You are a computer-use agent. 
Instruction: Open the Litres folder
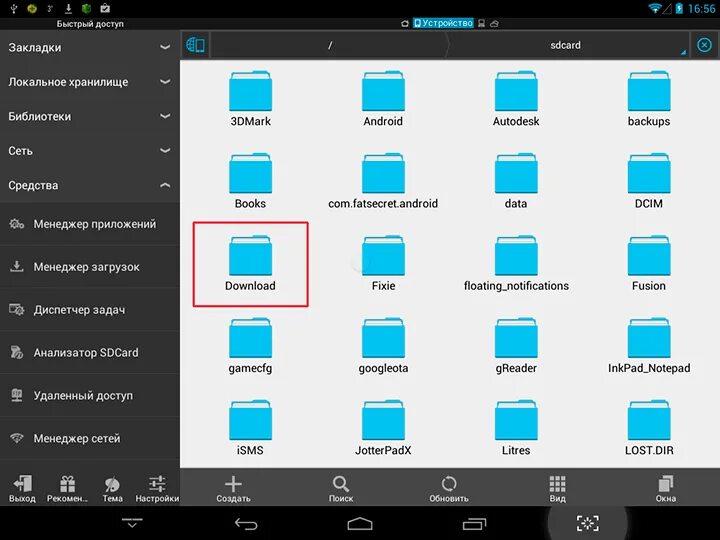tap(516, 428)
